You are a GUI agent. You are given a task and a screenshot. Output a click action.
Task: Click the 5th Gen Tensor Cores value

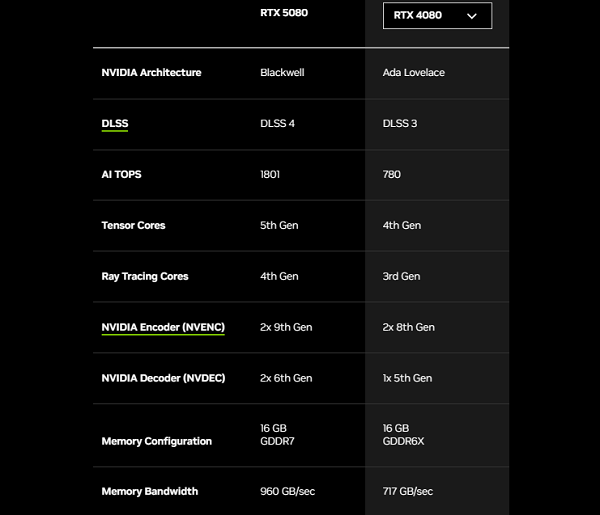[279, 225]
